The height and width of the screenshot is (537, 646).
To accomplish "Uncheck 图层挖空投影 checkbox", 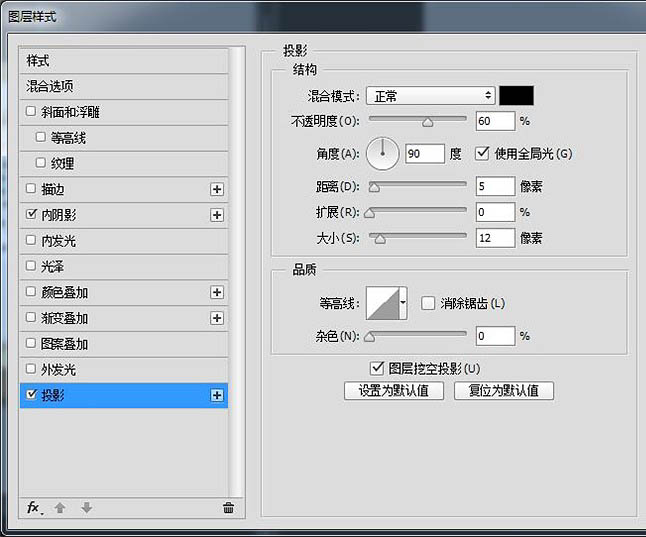I will click(x=377, y=368).
